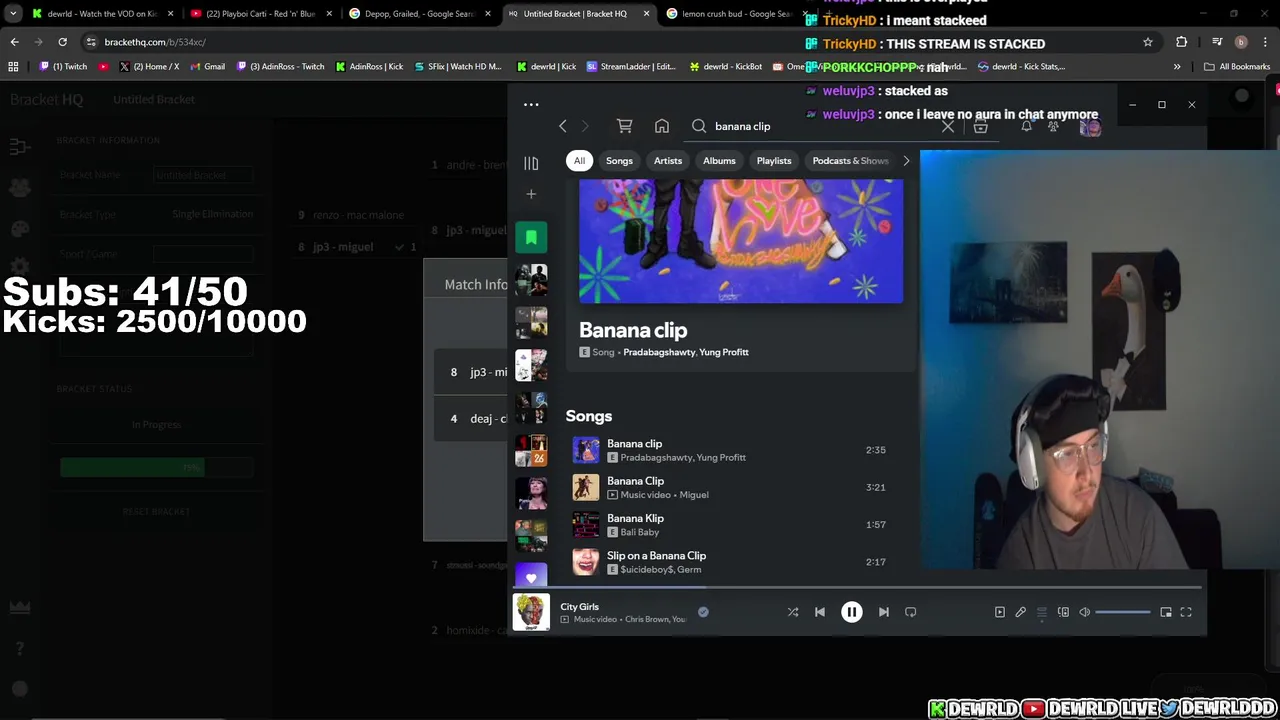The width and height of the screenshot is (1280, 720).
Task: Enter Spotify full screen mode
Action: click(x=1186, y=612)
